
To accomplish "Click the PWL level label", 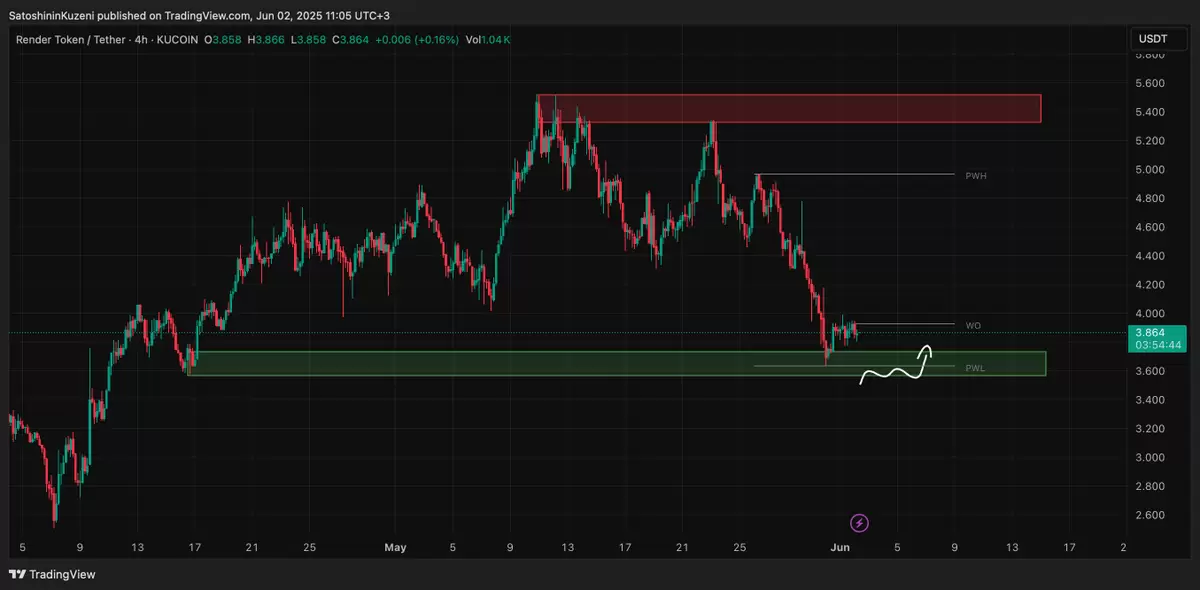I will tap(975, 368).
